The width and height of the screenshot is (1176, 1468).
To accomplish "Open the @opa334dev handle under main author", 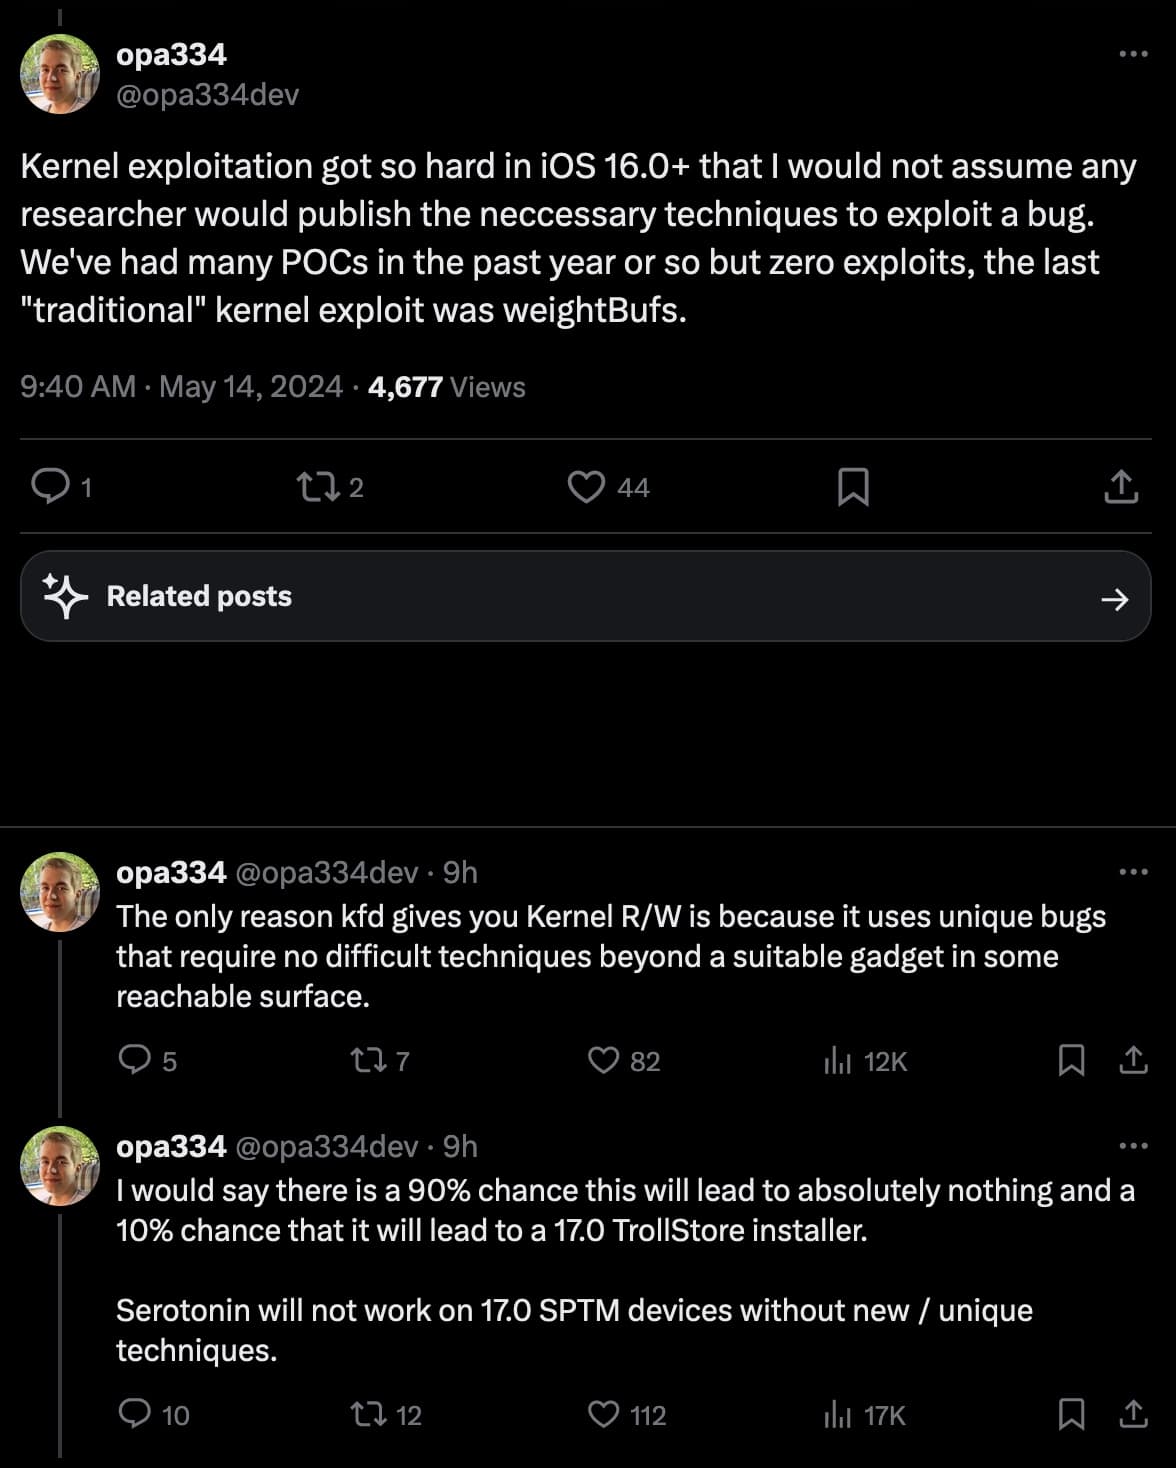I will tap(208, 95).
